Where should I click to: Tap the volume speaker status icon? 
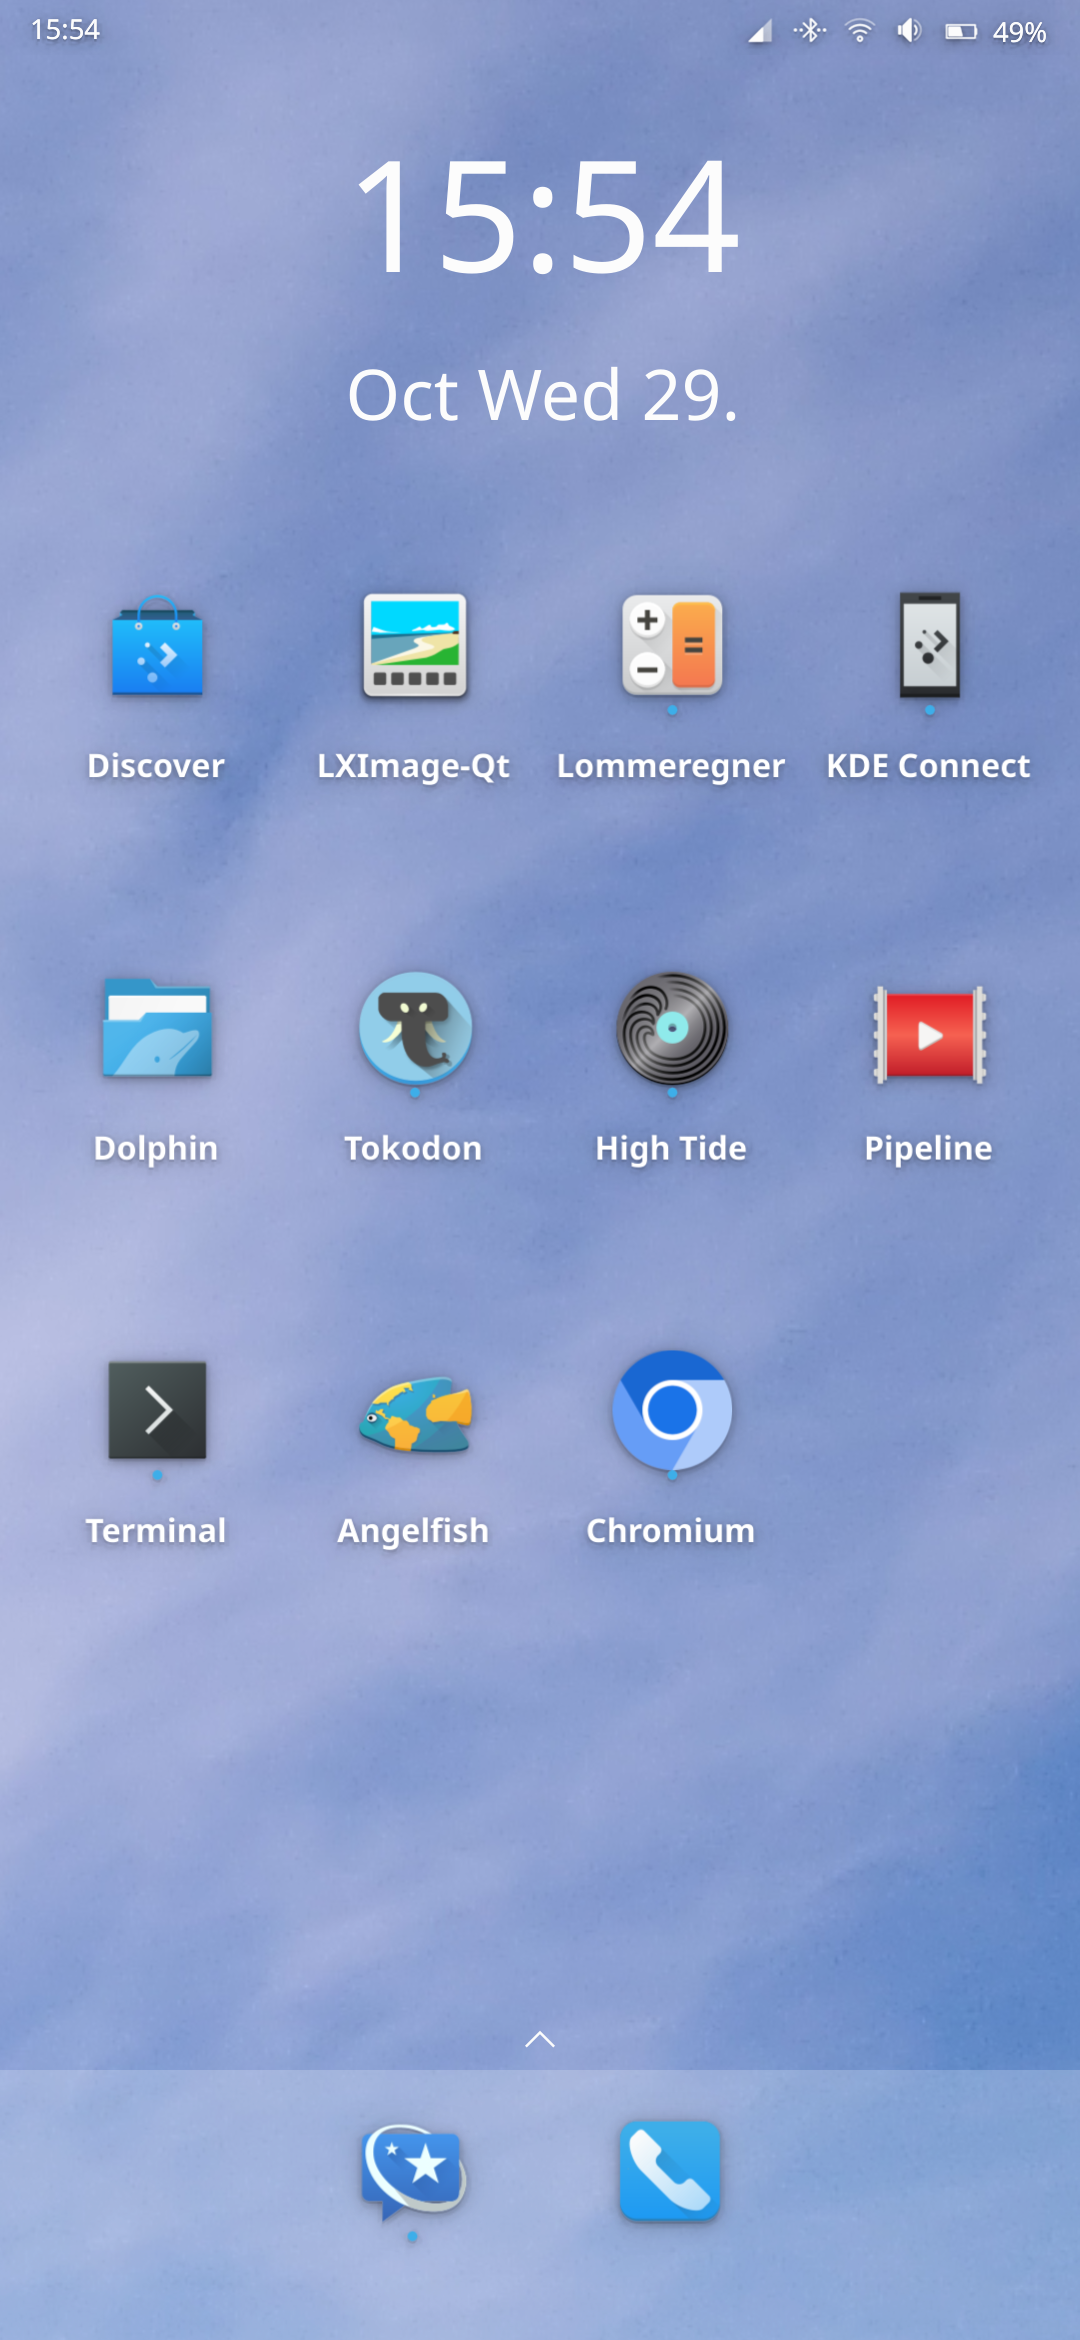point(908,31)
